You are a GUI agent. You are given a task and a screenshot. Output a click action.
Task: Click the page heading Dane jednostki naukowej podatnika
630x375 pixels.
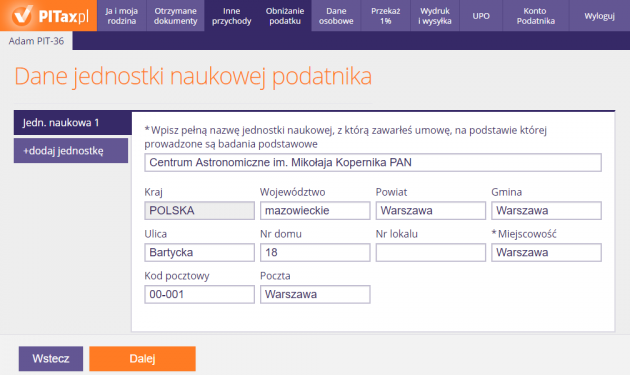coord(193,76)
